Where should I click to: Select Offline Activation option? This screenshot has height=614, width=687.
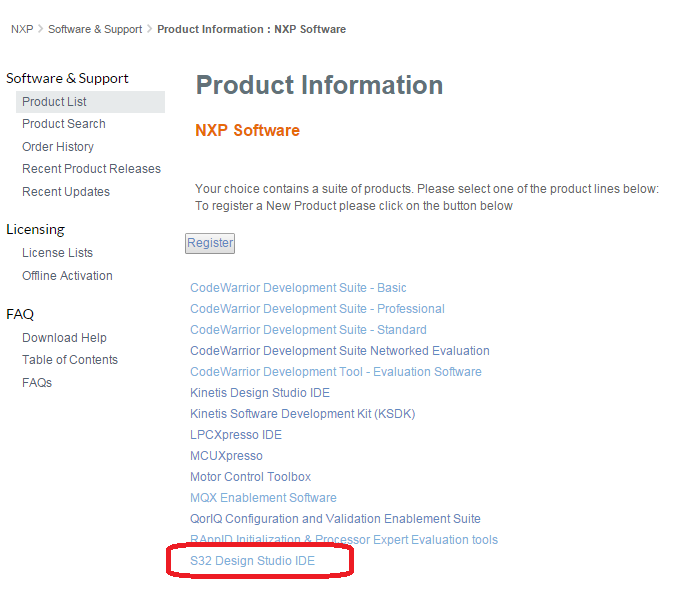click(x=67, y=276)
